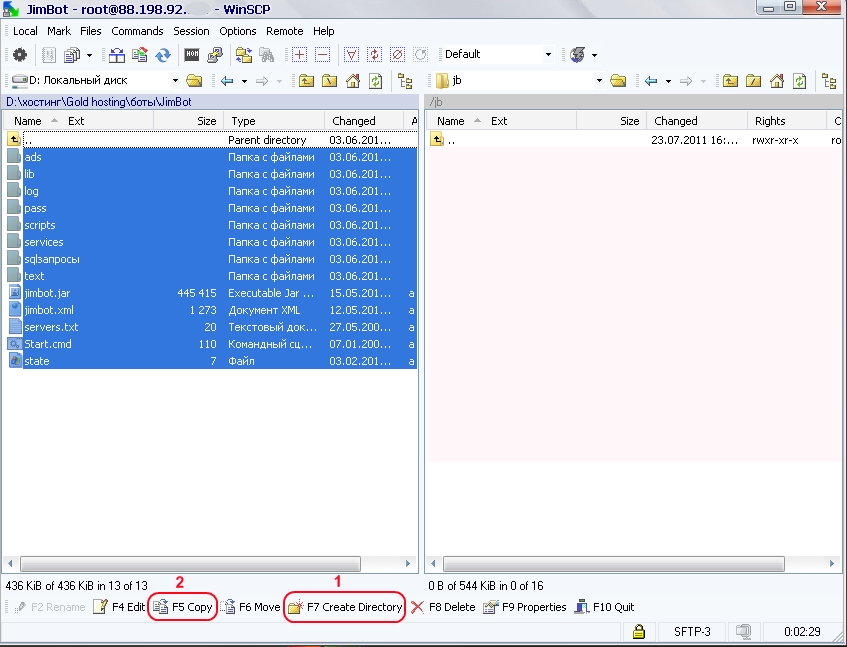Open the terminal console icon
Viewport: 847px width, 647px height.
192,55
